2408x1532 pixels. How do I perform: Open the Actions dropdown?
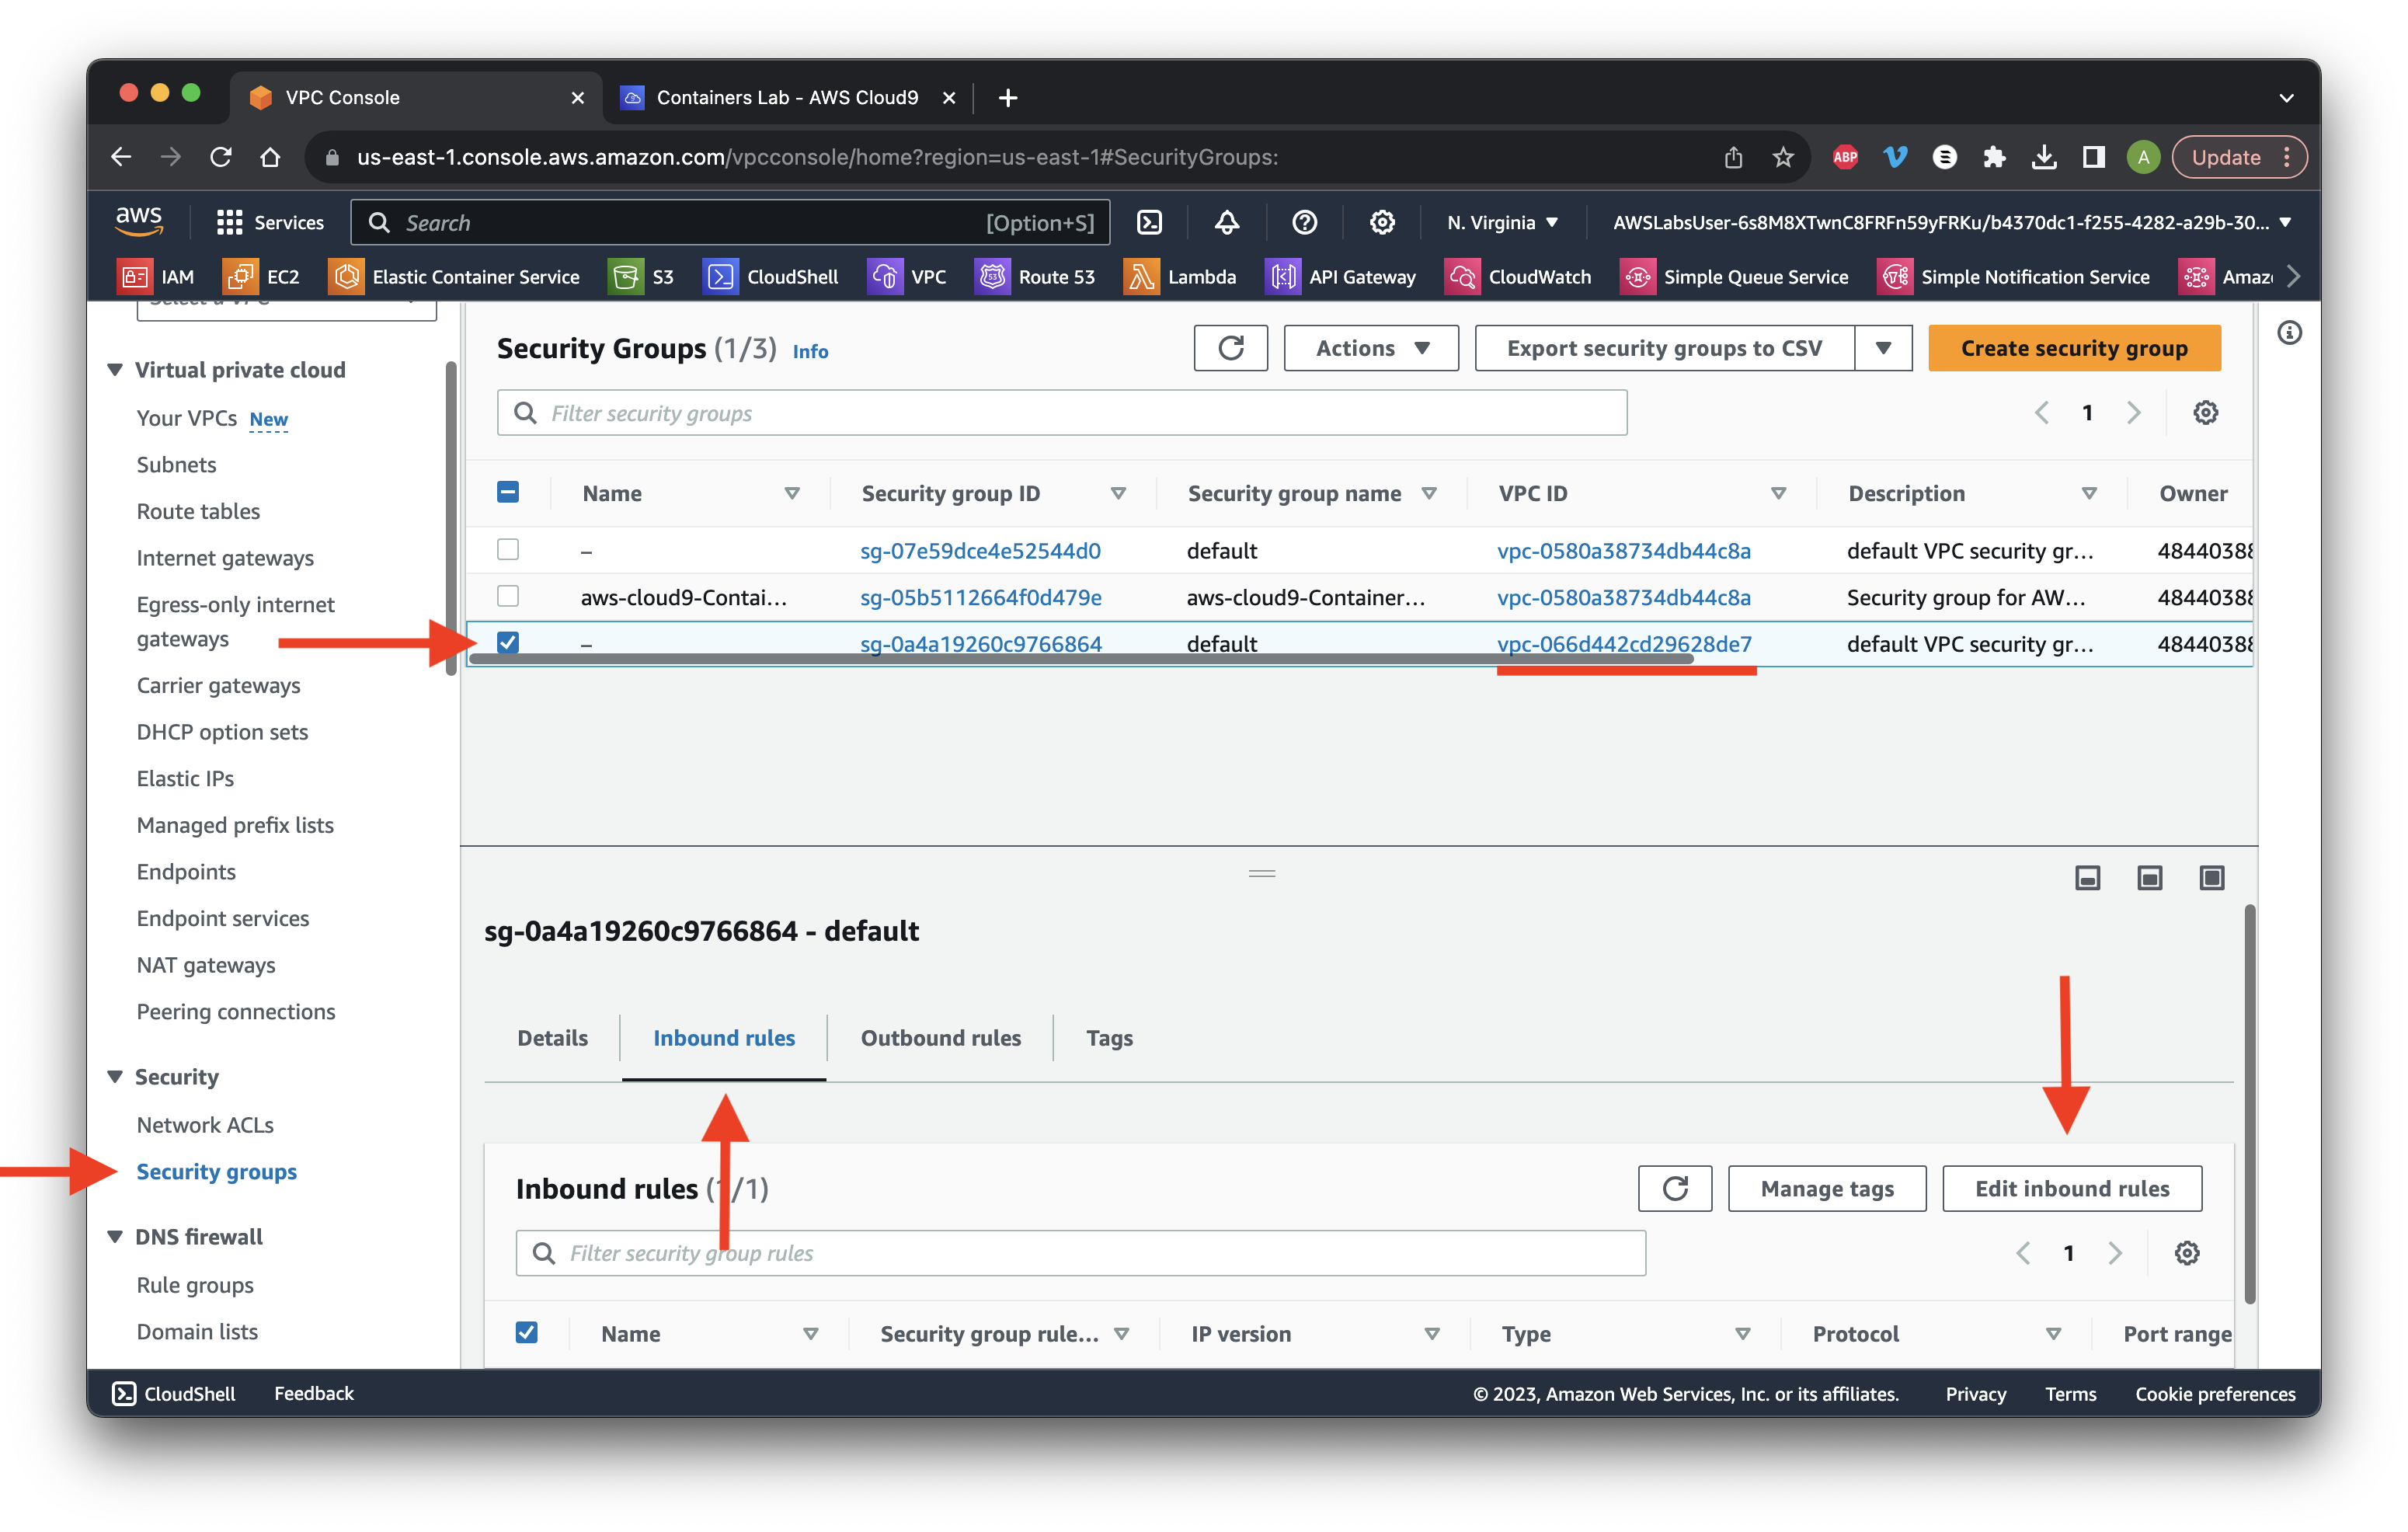(1371, 348)
